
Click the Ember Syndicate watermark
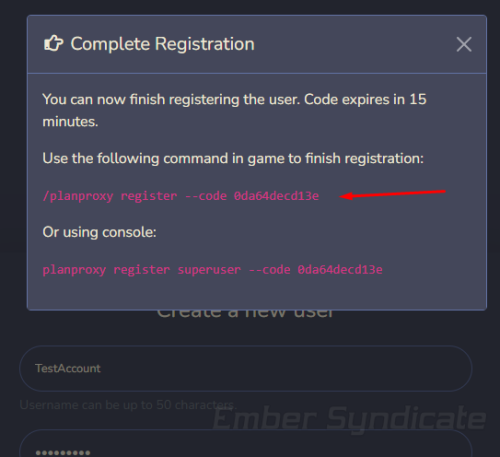click(x=349, y=418)
